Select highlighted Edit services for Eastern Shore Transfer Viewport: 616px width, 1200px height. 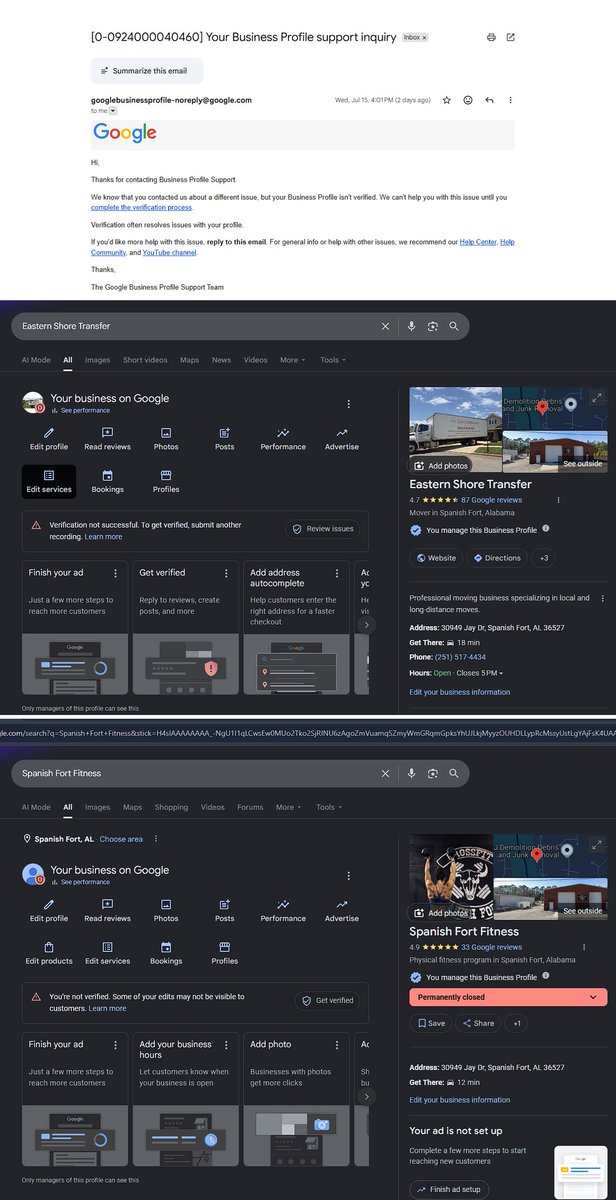click(49, 481)
